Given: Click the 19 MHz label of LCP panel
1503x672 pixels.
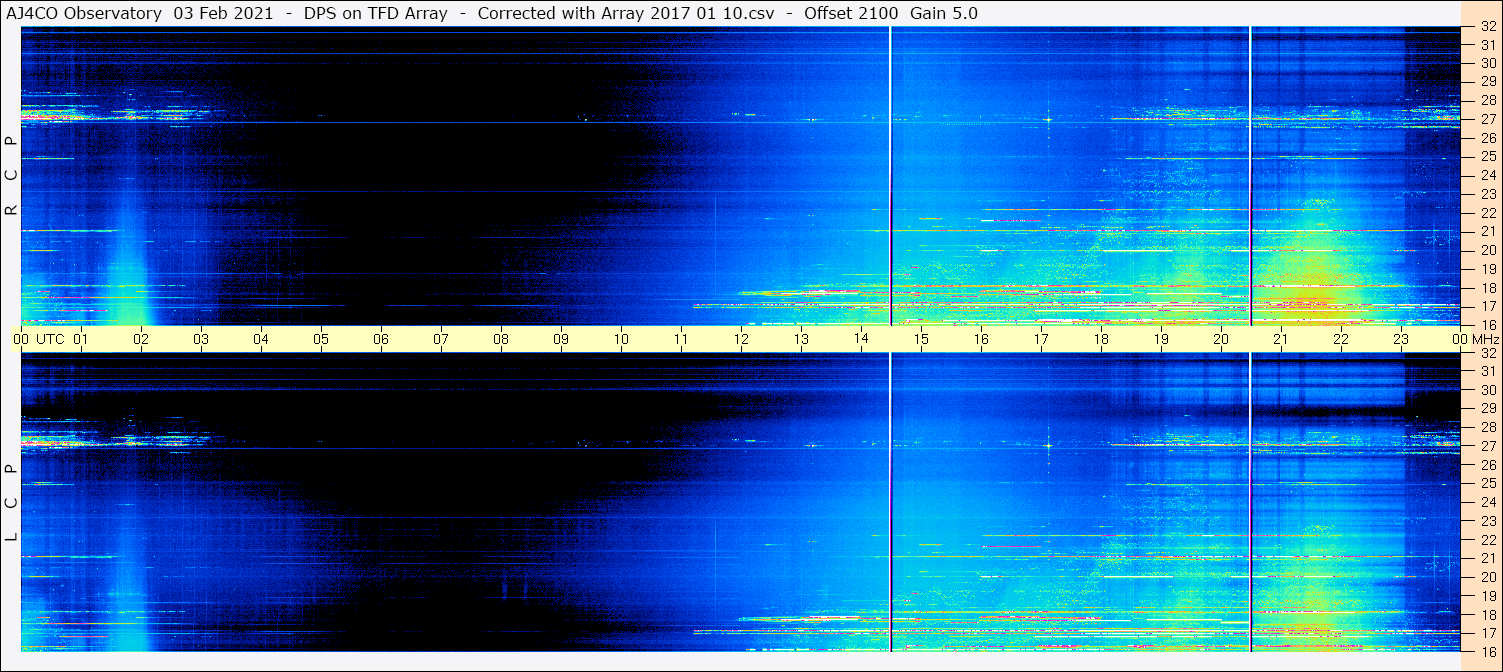Looking at the screenshot, I should pyautogui.click(x=1487, y=596).
